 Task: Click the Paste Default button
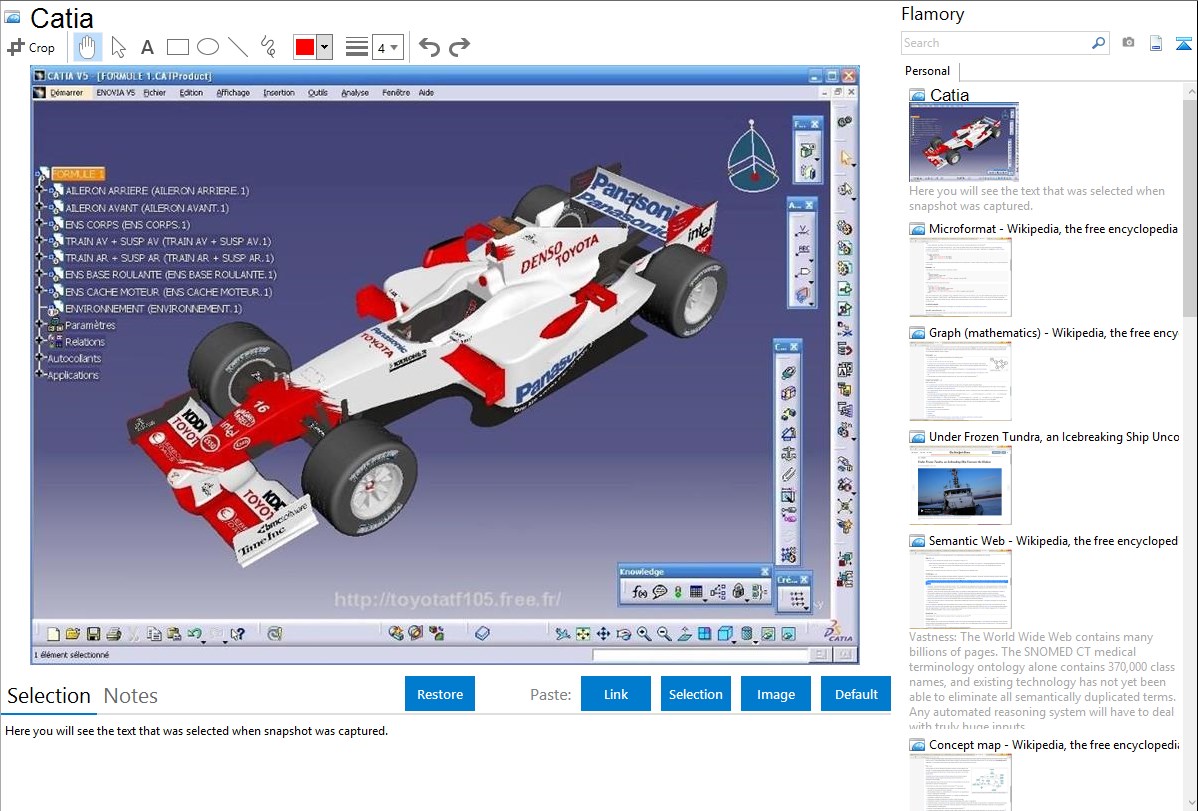856,694
